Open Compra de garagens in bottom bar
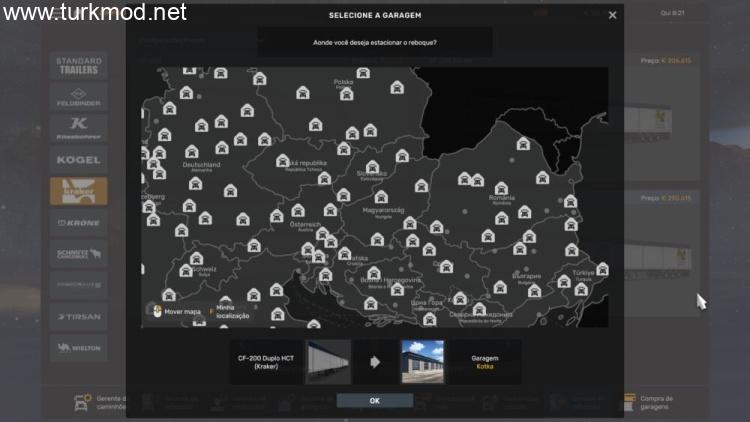The image size is (750, 422). tap(649, 402)
